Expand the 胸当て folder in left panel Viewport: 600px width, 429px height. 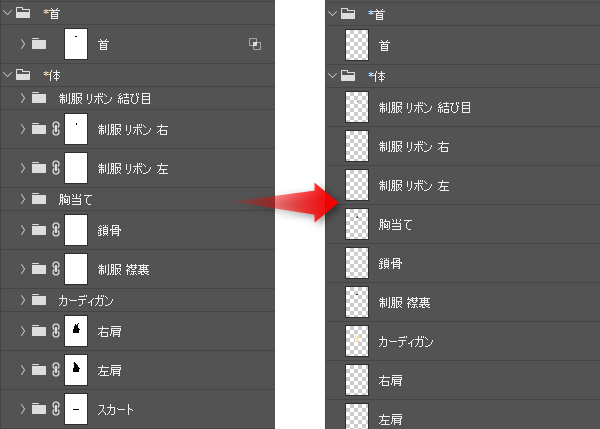(23, 199)
